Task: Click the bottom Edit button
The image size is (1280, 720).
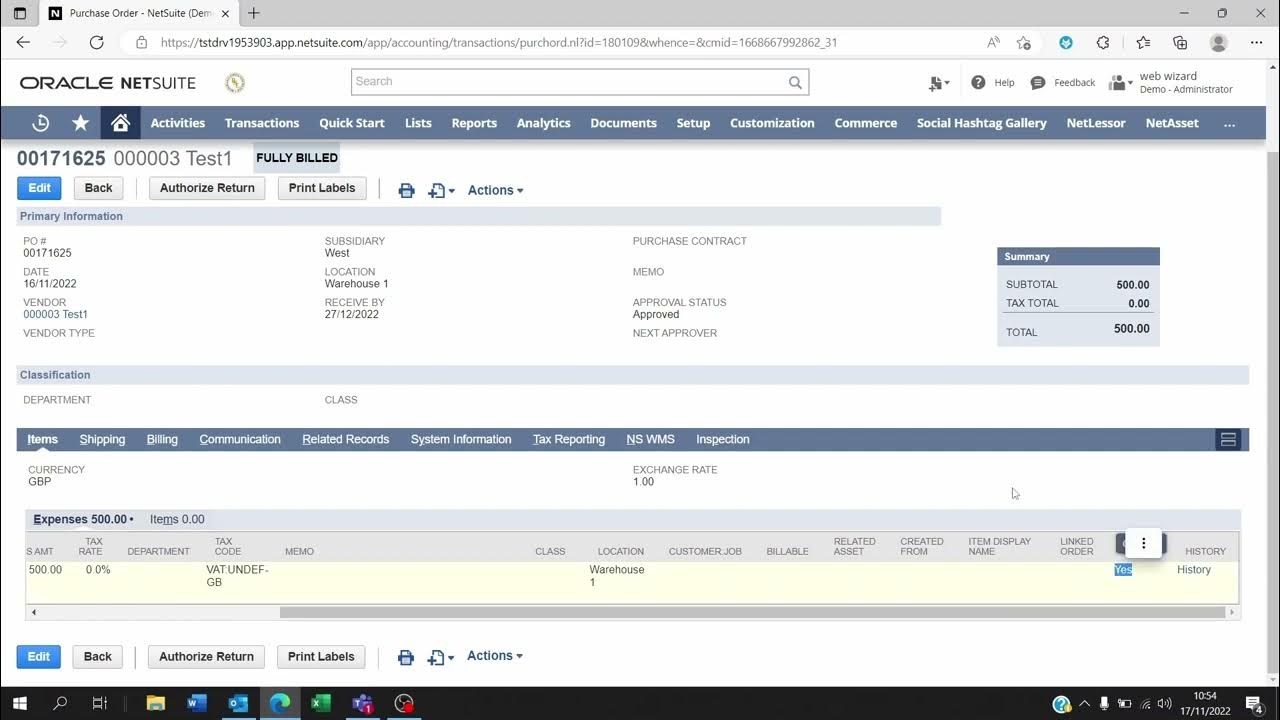Action: pos(39,657)
